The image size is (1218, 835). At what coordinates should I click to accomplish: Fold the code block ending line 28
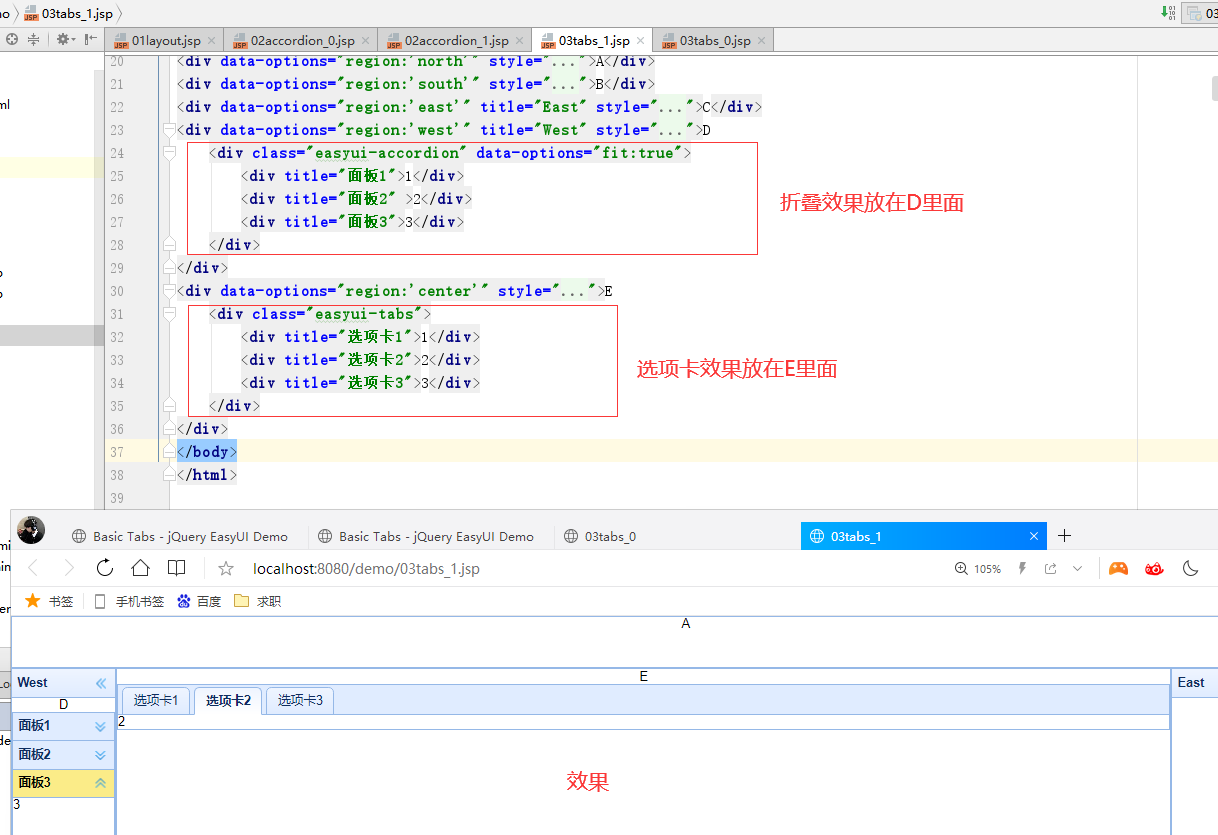[169, 245]
